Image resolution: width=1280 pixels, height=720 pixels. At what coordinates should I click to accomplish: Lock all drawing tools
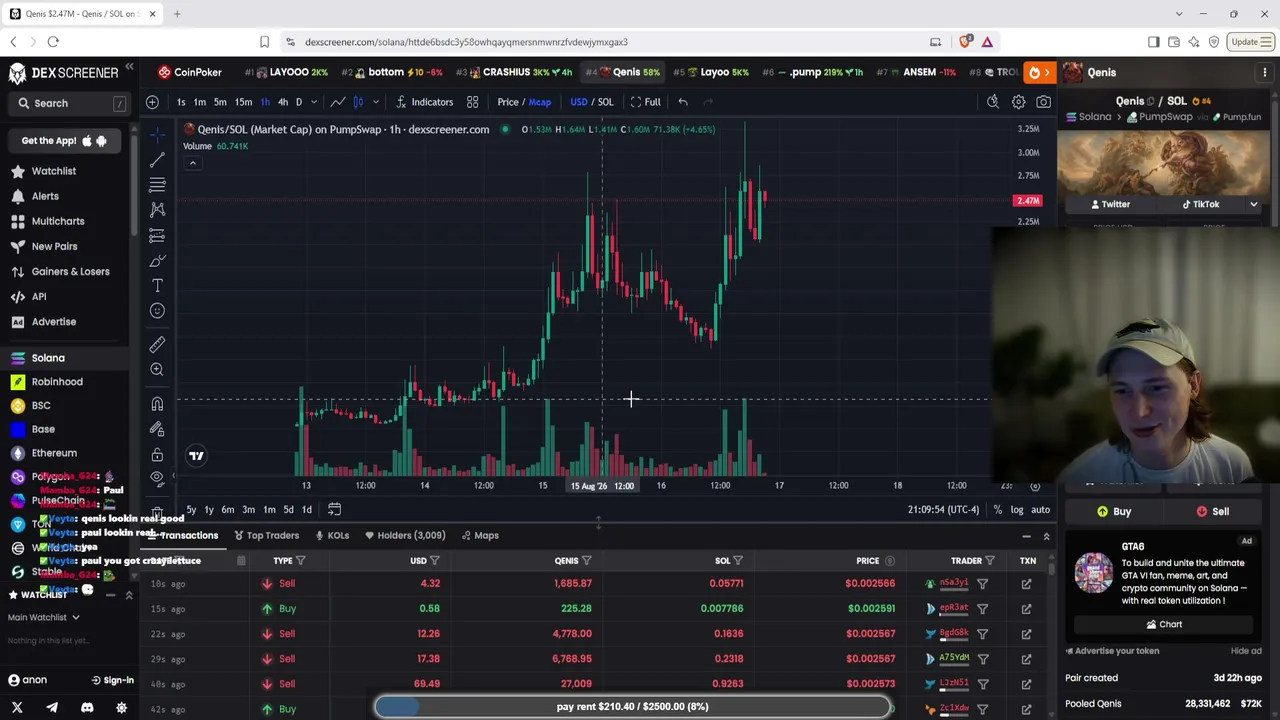pos(157,454)
